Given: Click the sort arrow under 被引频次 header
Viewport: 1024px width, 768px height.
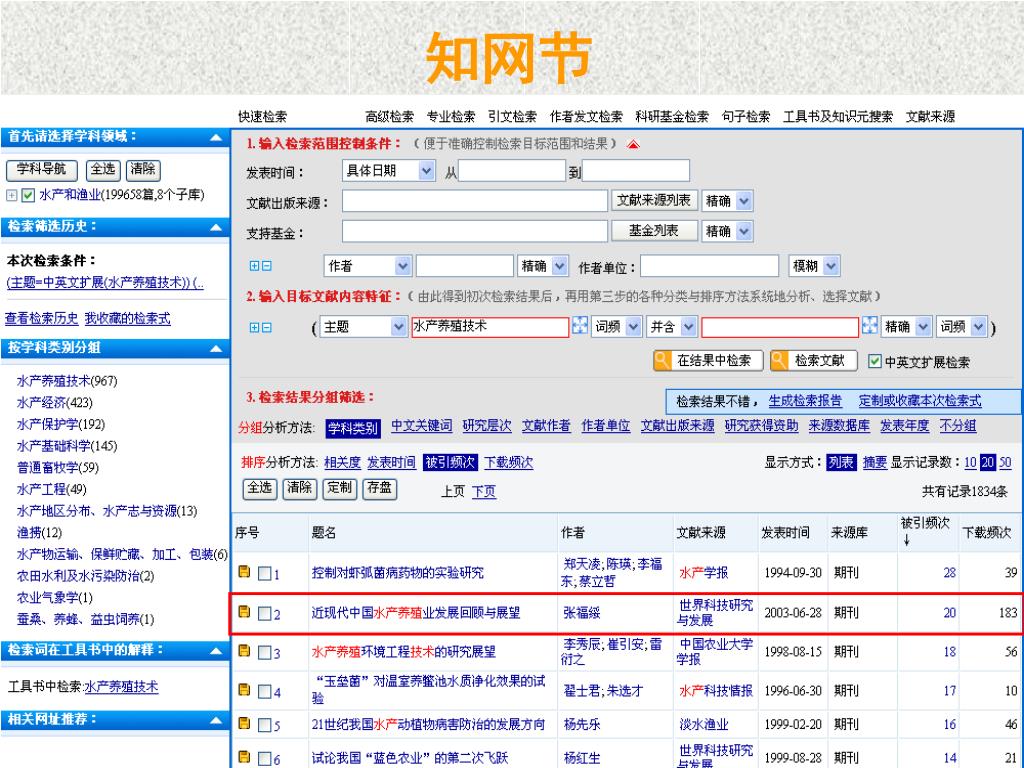Looking at the screenshot, I should click(906, 541).
